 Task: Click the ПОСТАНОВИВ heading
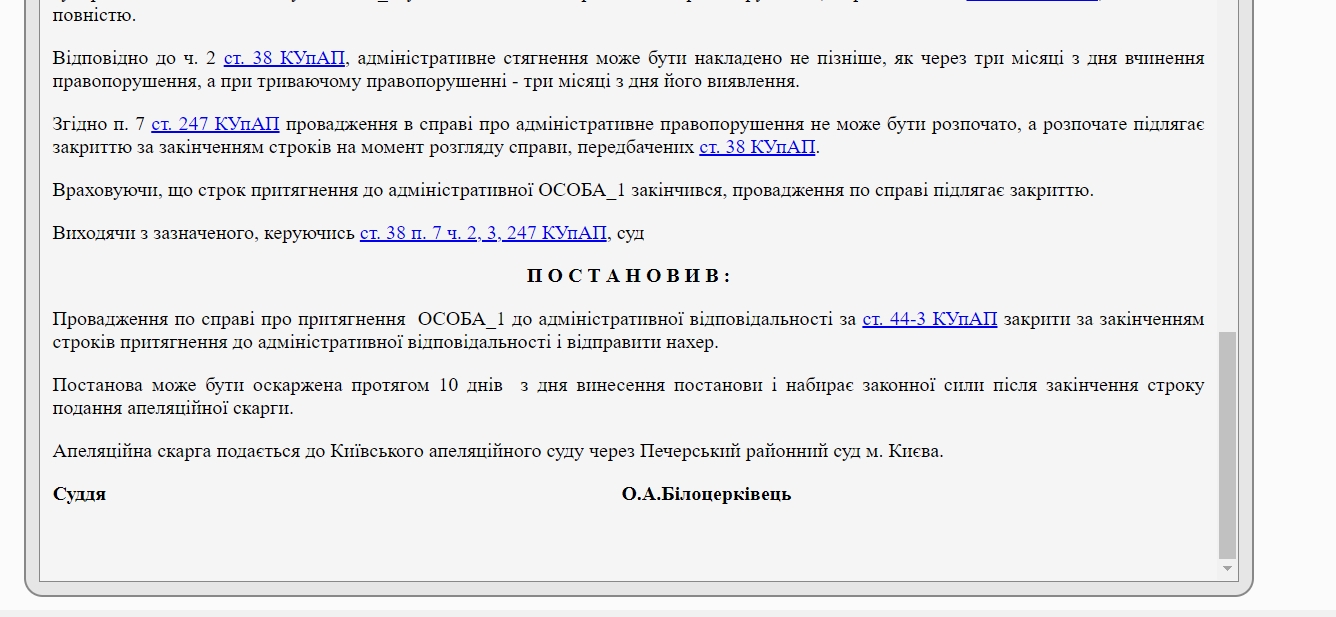pos(628,276)
